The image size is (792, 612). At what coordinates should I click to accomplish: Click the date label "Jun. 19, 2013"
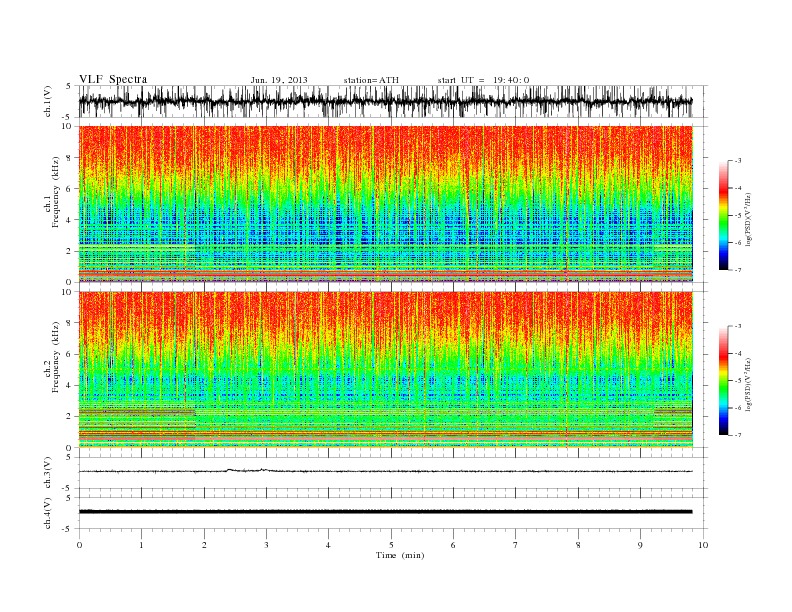click(x=279, y=80)
